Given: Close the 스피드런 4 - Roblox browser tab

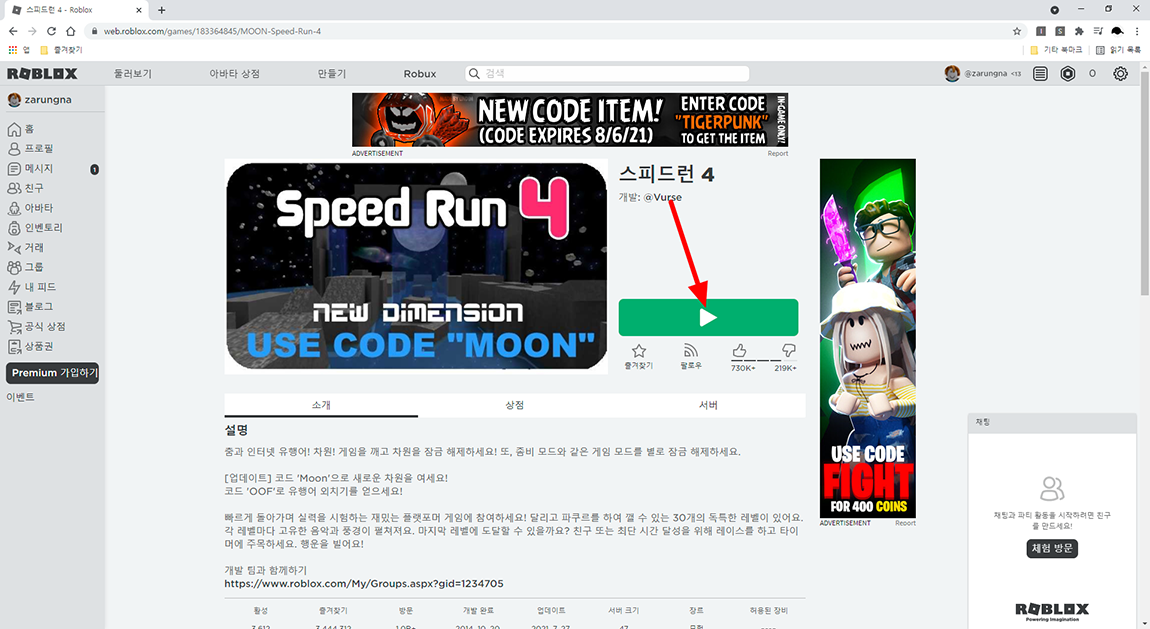Looking at the screenshot, I should [139, 10].
